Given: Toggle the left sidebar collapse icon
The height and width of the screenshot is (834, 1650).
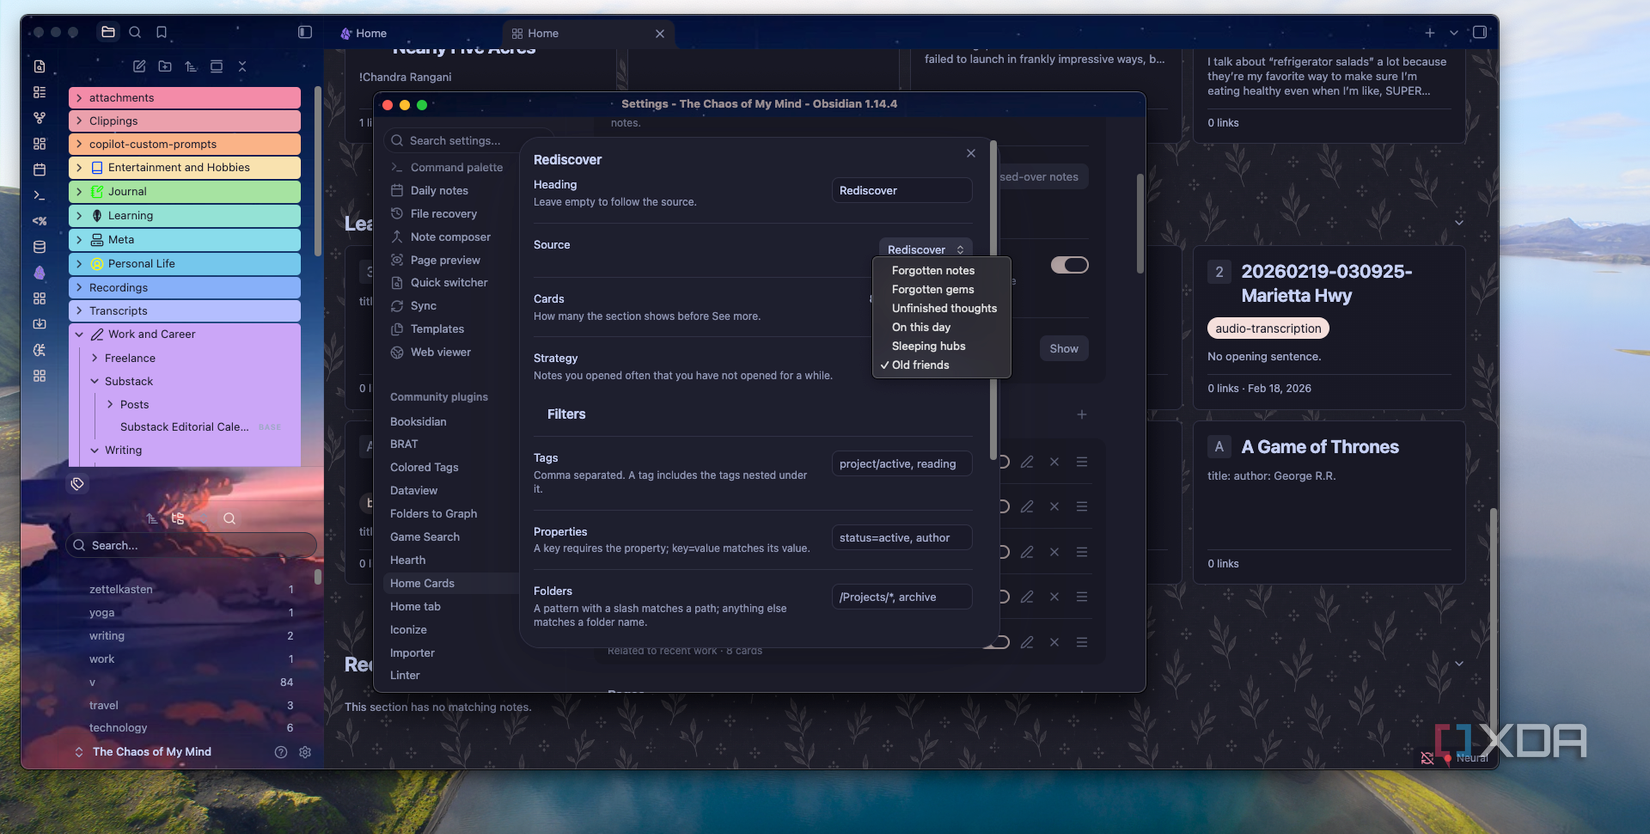Looking at the screenshot, I should (305, 32).
